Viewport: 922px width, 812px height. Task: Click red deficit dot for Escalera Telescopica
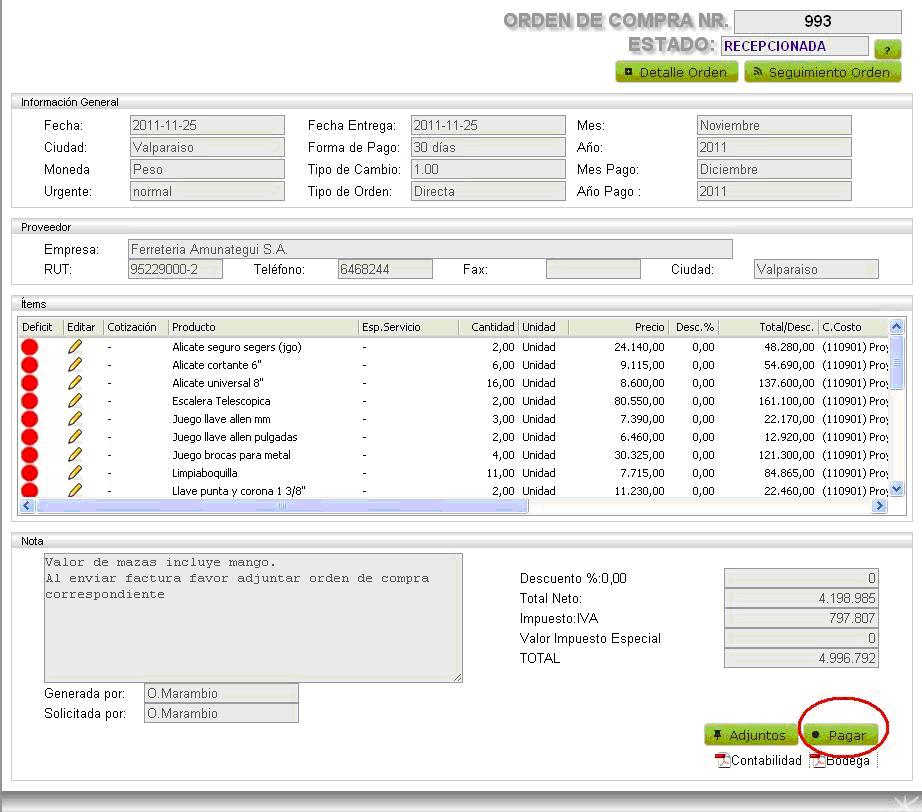[29, 401]
